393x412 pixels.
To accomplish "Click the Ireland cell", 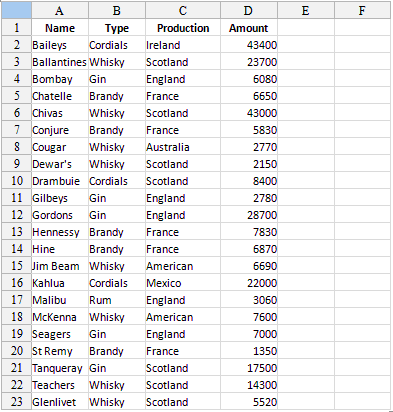I will (183, 45).
